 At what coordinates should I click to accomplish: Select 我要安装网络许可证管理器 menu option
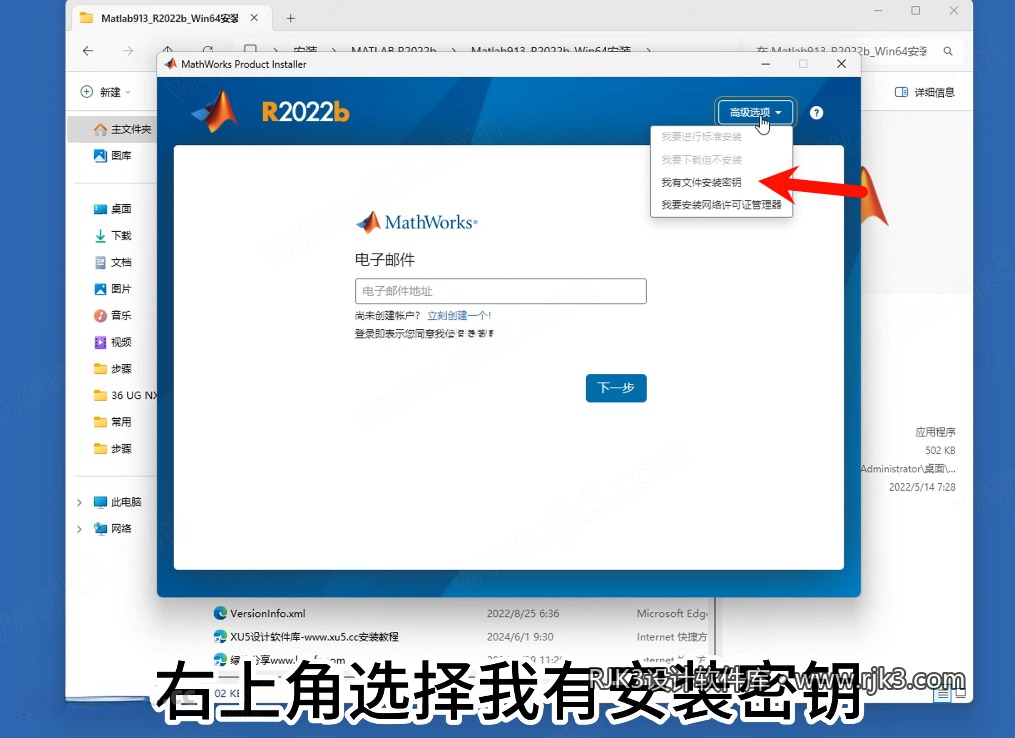pyautogui.click(x=721, y=205)
